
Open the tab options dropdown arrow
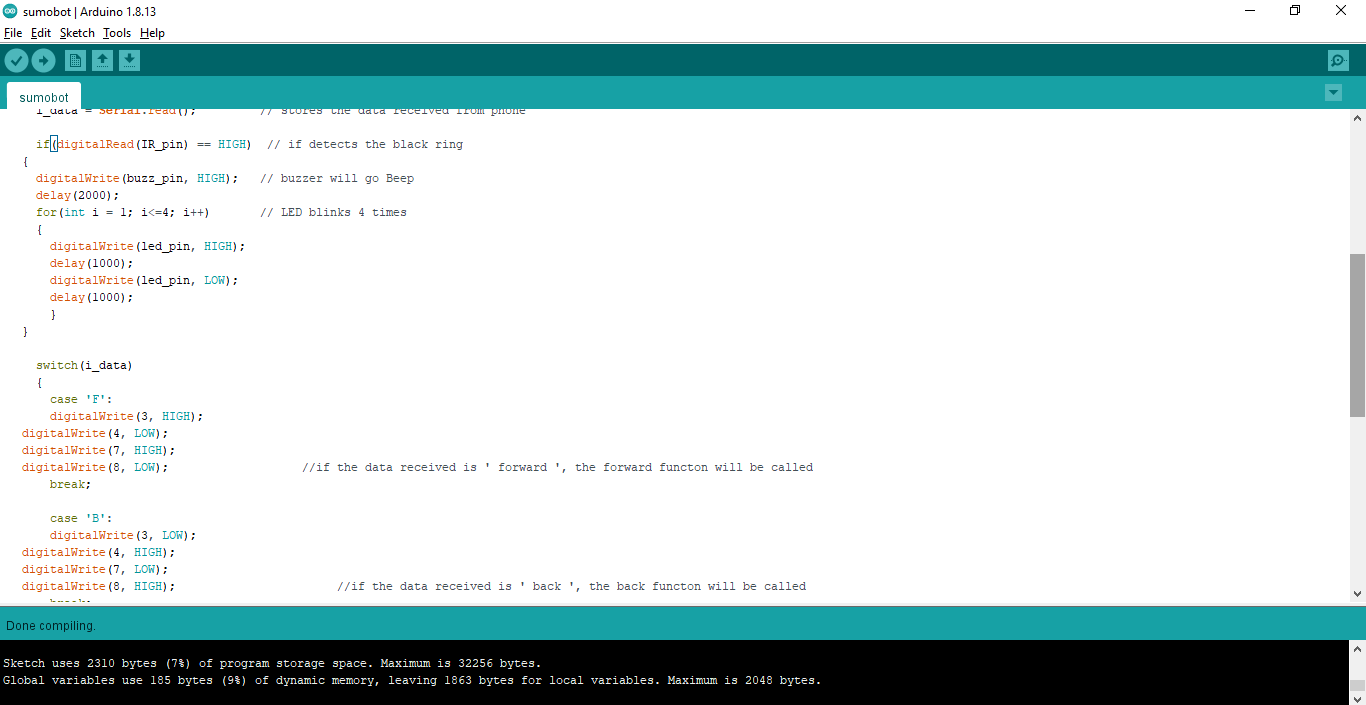(x=1333, y=92)
